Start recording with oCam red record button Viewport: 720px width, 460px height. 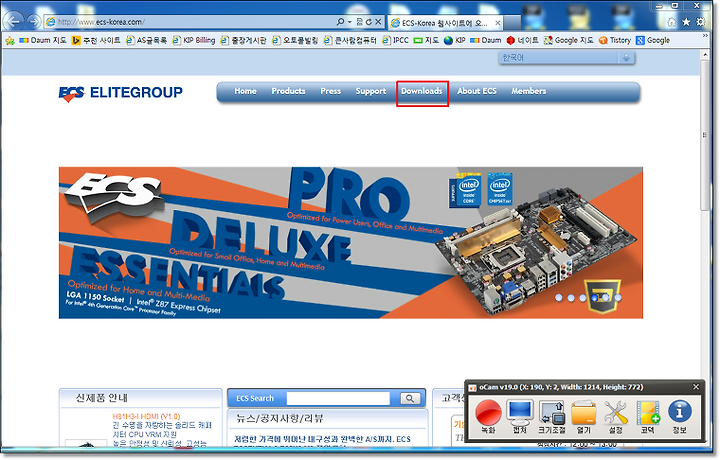tap(488, 416)
